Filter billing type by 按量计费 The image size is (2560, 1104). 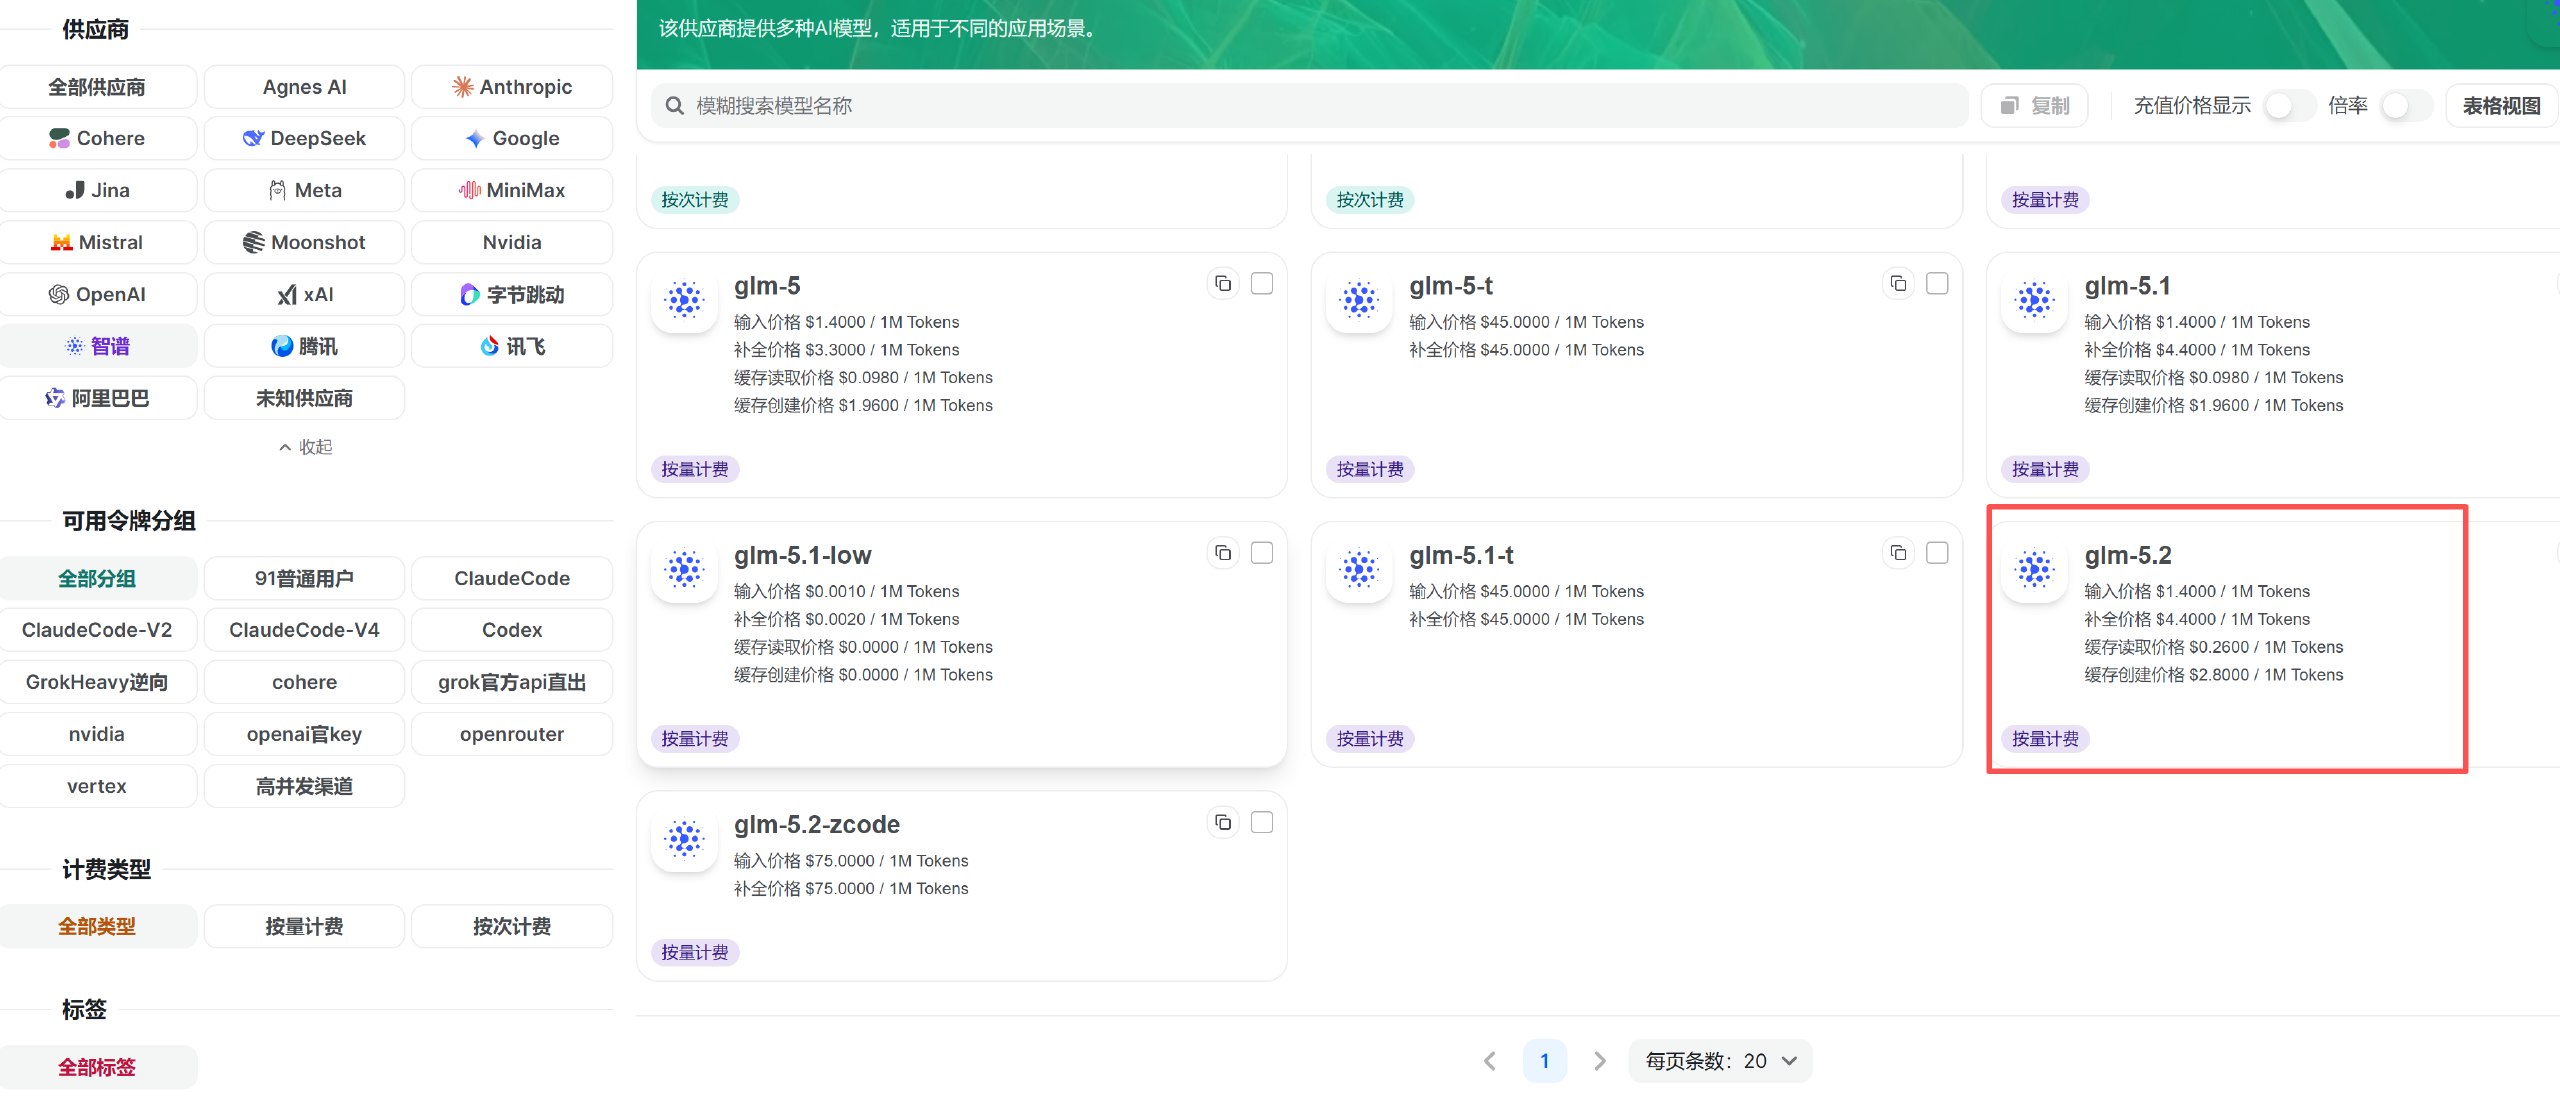(x=304, y=926)
